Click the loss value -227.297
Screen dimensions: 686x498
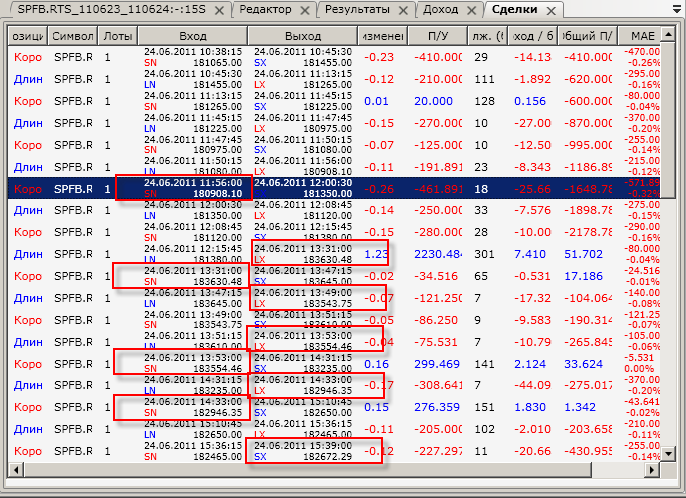pos(438,451)
